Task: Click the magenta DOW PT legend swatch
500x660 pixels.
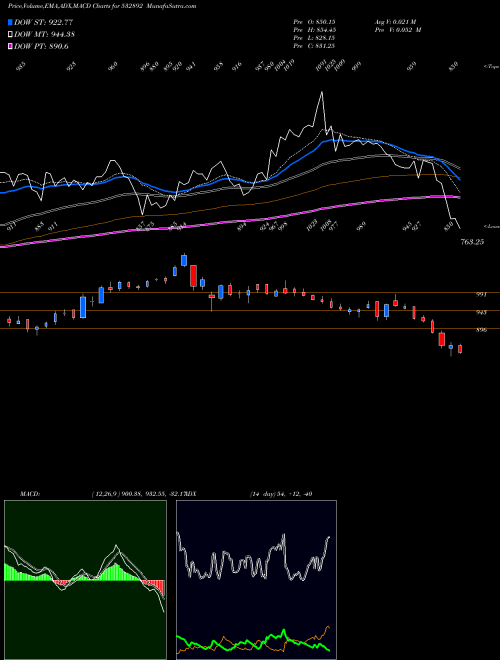Action: pos(10,47)
